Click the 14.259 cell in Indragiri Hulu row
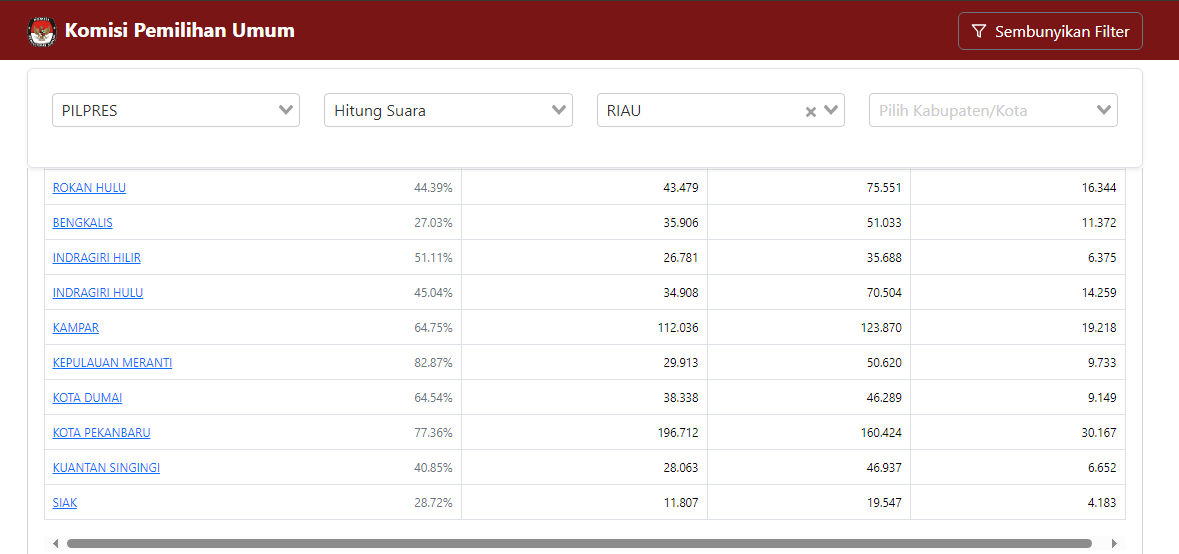The width and height of the screenshot is (1179, 554). [1018, 292]
